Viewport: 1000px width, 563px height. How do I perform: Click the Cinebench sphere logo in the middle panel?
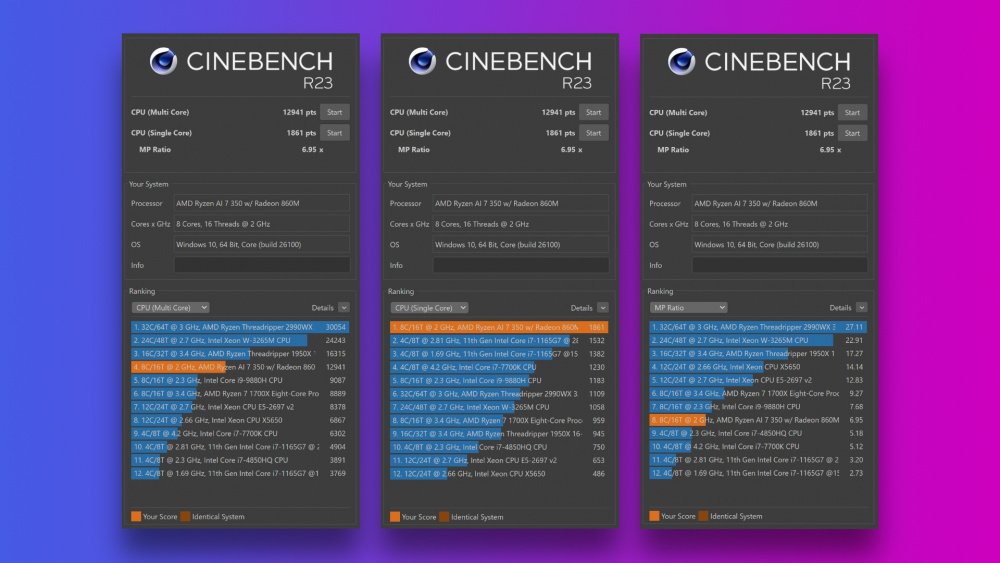coord(422,62)
